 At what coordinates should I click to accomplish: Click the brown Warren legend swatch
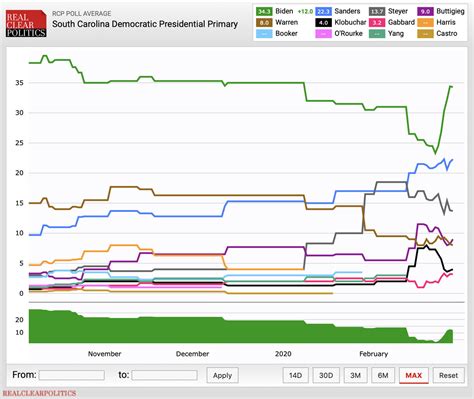[x=264, y=23]
